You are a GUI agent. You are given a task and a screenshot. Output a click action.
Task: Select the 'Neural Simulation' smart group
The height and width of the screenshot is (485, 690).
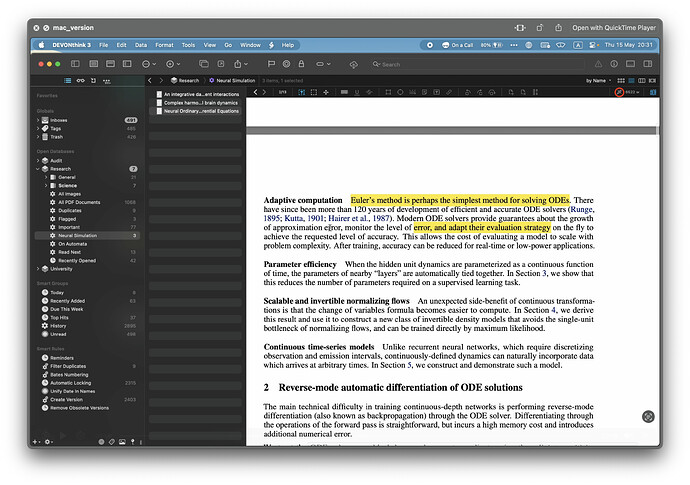pos(87,235)
